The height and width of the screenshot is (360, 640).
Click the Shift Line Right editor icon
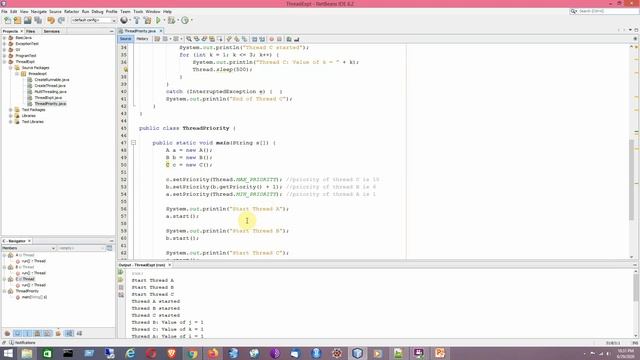click(x=262, y=39)
